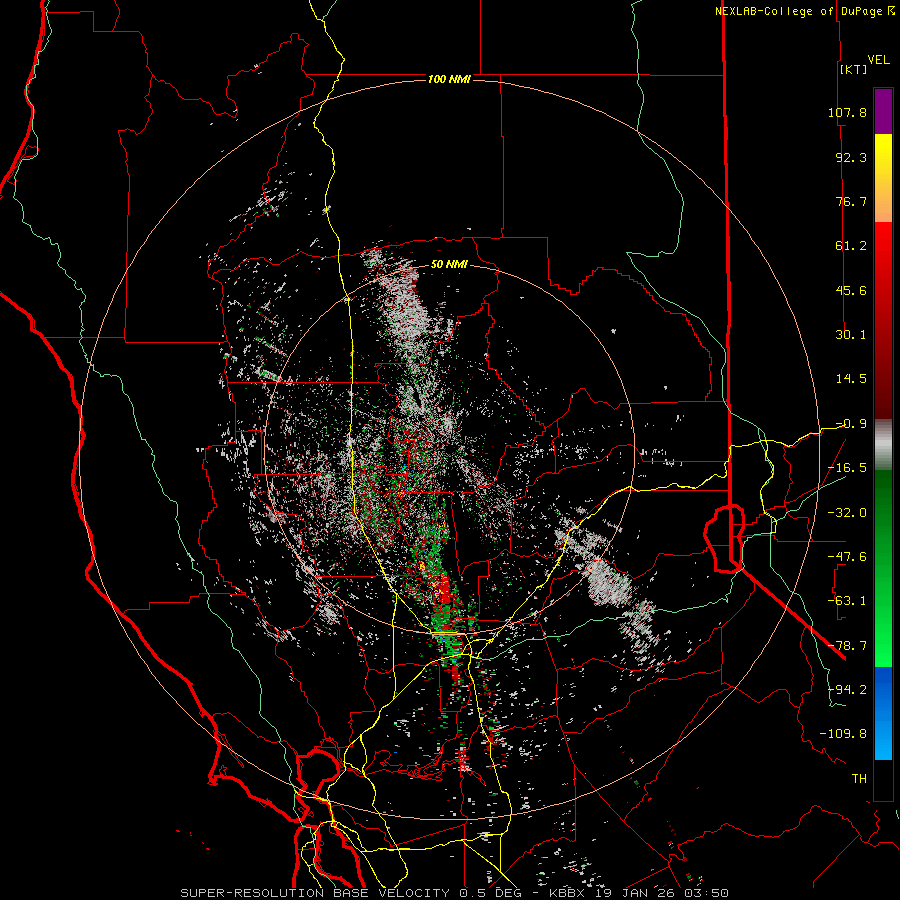Viewport: 900px width, 900px height.
Task: Click the 45.6 velocity scale value
Action: click(x=851, y=290)
